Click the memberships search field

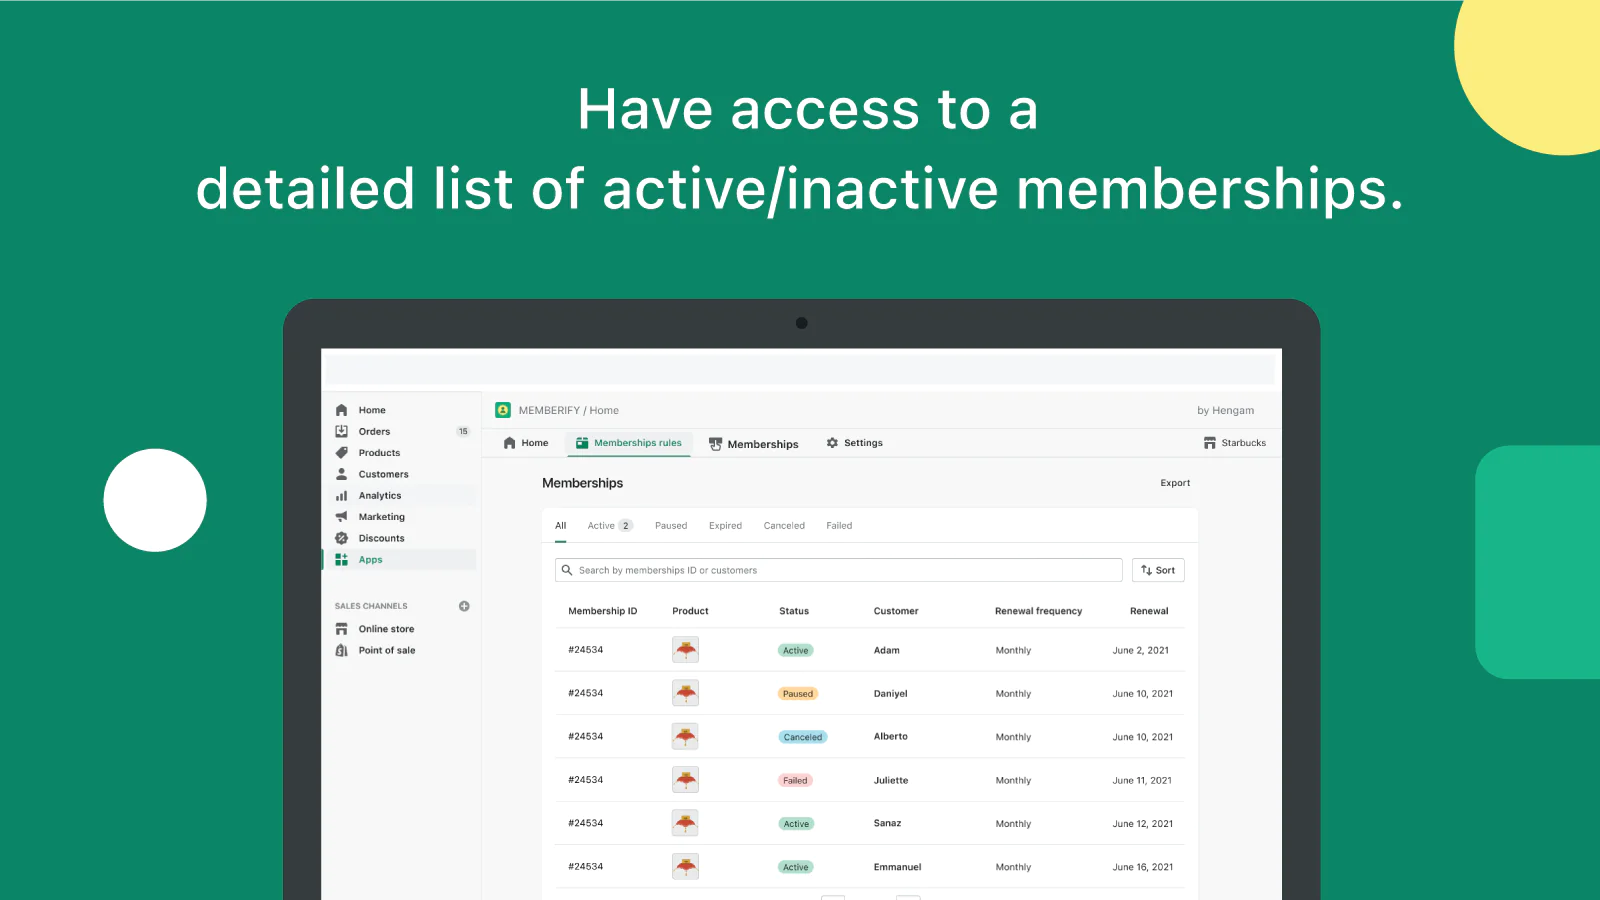pyautogui.click(x=840, y=570)
